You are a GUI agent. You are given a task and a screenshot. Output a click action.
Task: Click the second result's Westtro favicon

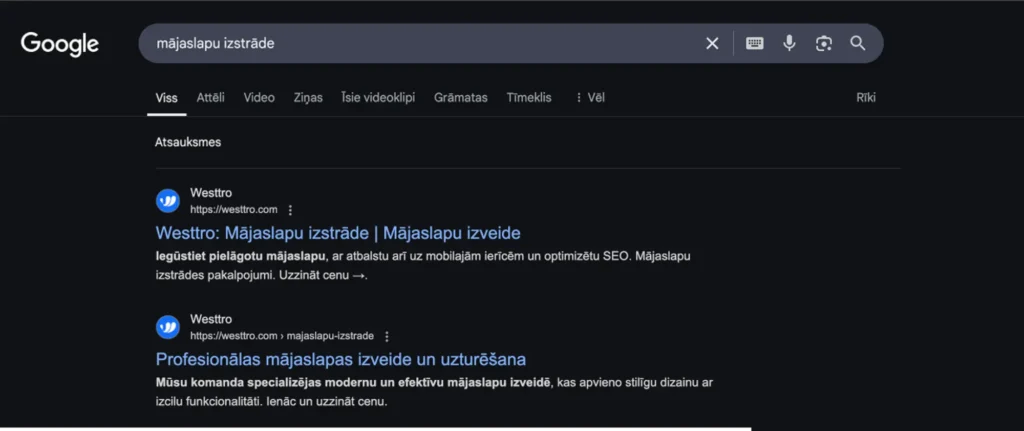pyautogui.click(x=168, y=327)
